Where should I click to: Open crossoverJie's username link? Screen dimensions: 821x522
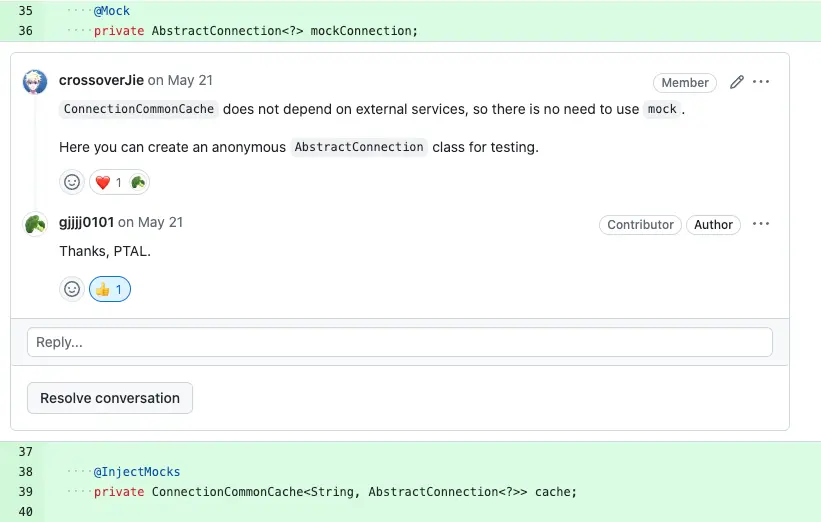[x=101, y=80]
